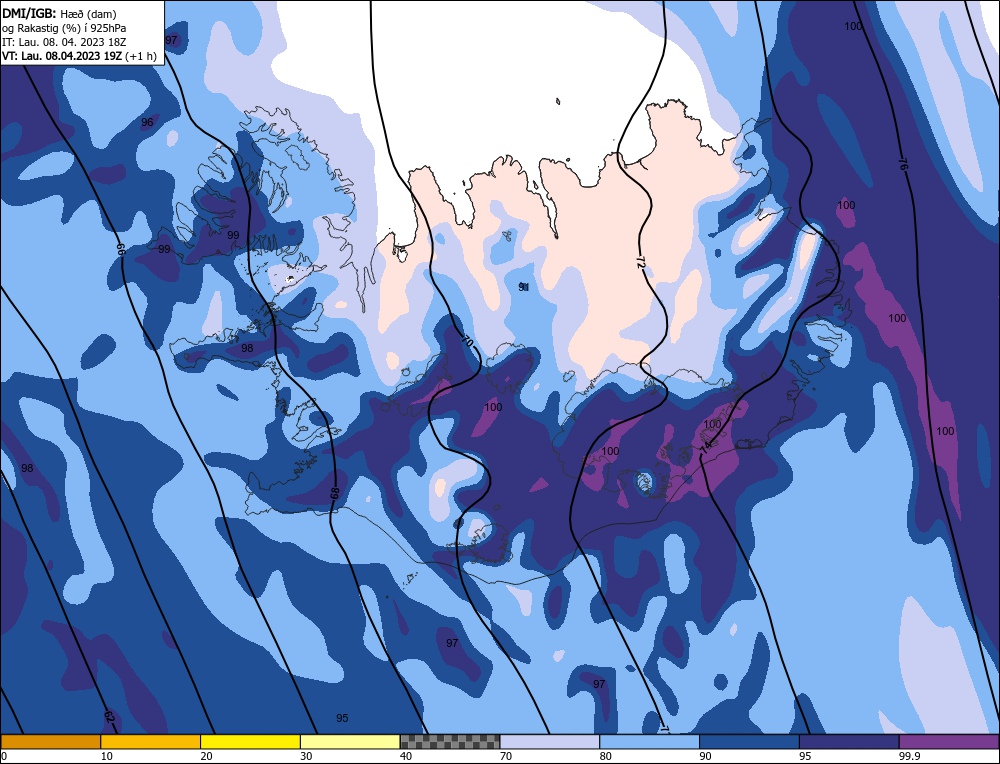Click the '70' contour label on the map
The width and height of the screenshot is (1000, 764).
coord(467,341)
